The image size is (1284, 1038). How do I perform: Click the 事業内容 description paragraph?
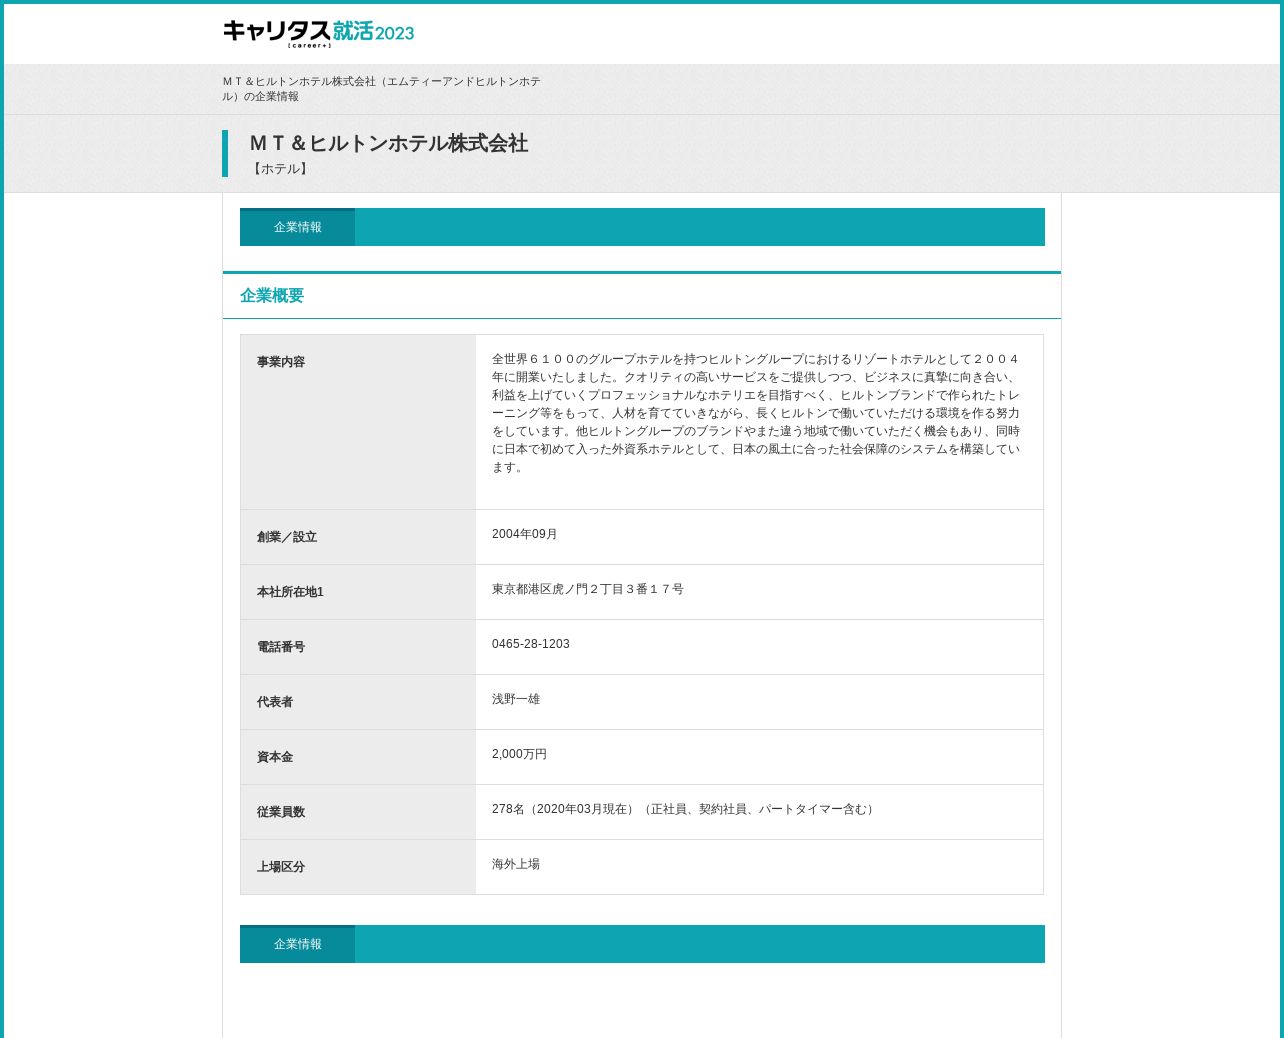pyautogui.click(x=756, y=413)
